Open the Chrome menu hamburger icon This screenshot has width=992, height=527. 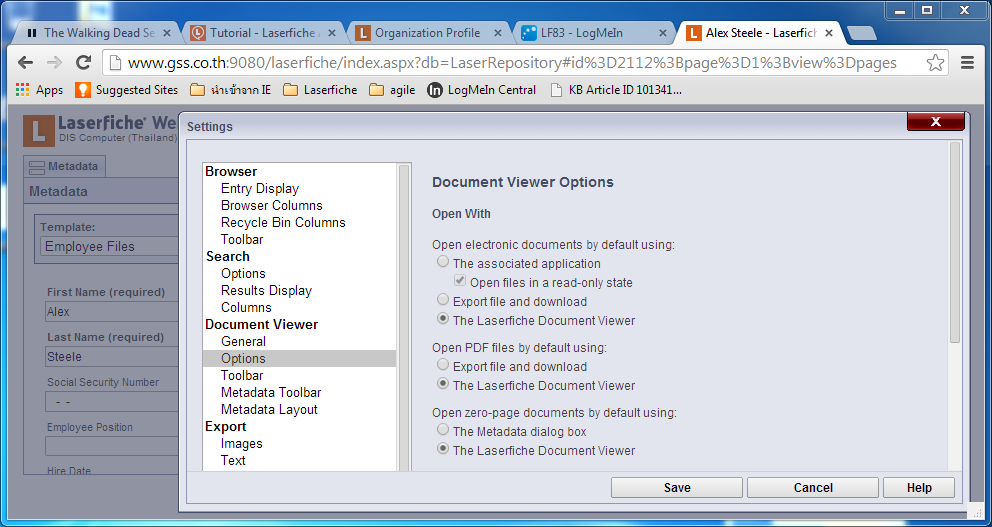point(967,62)
